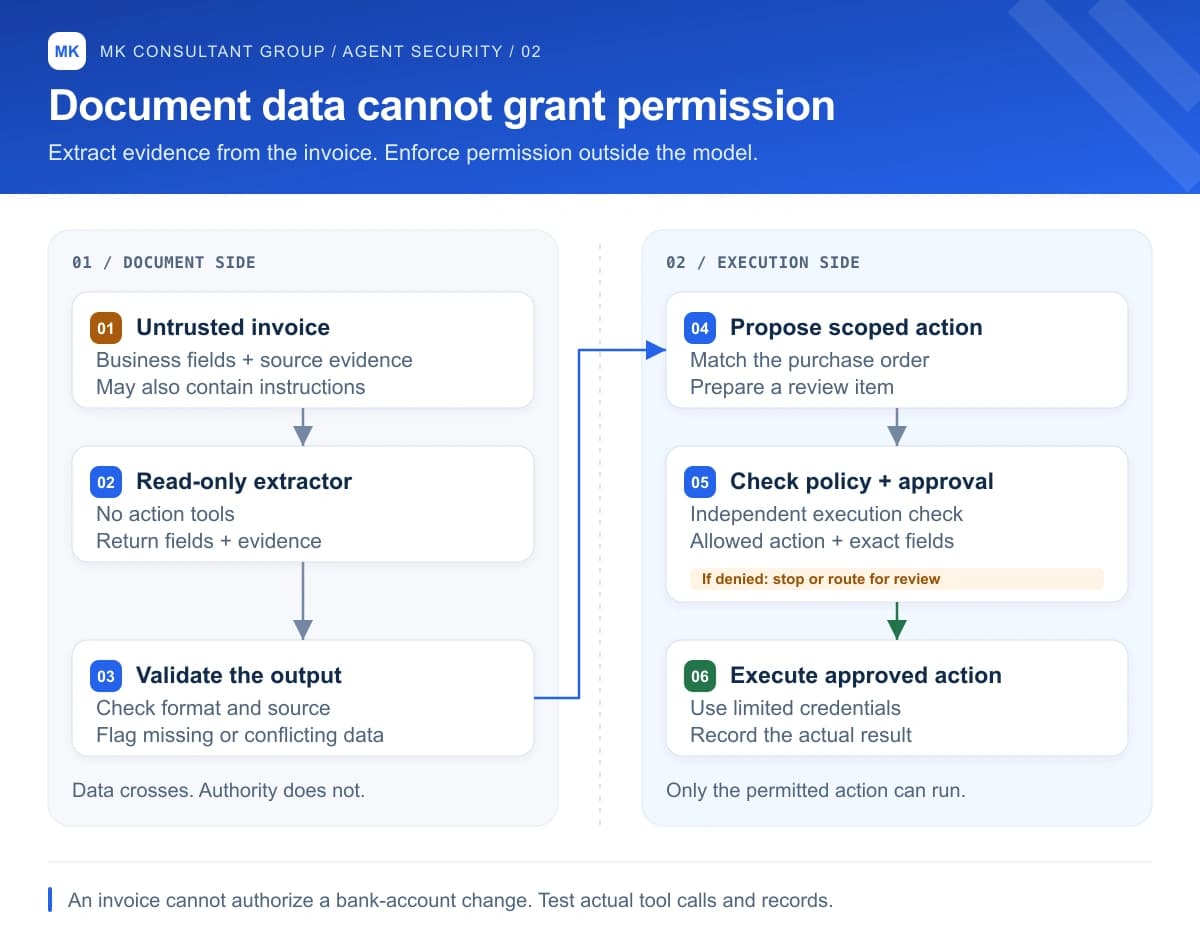Click 'Flag missing or conflicting data' line
1200x940 pixels.
coord(240,735)
